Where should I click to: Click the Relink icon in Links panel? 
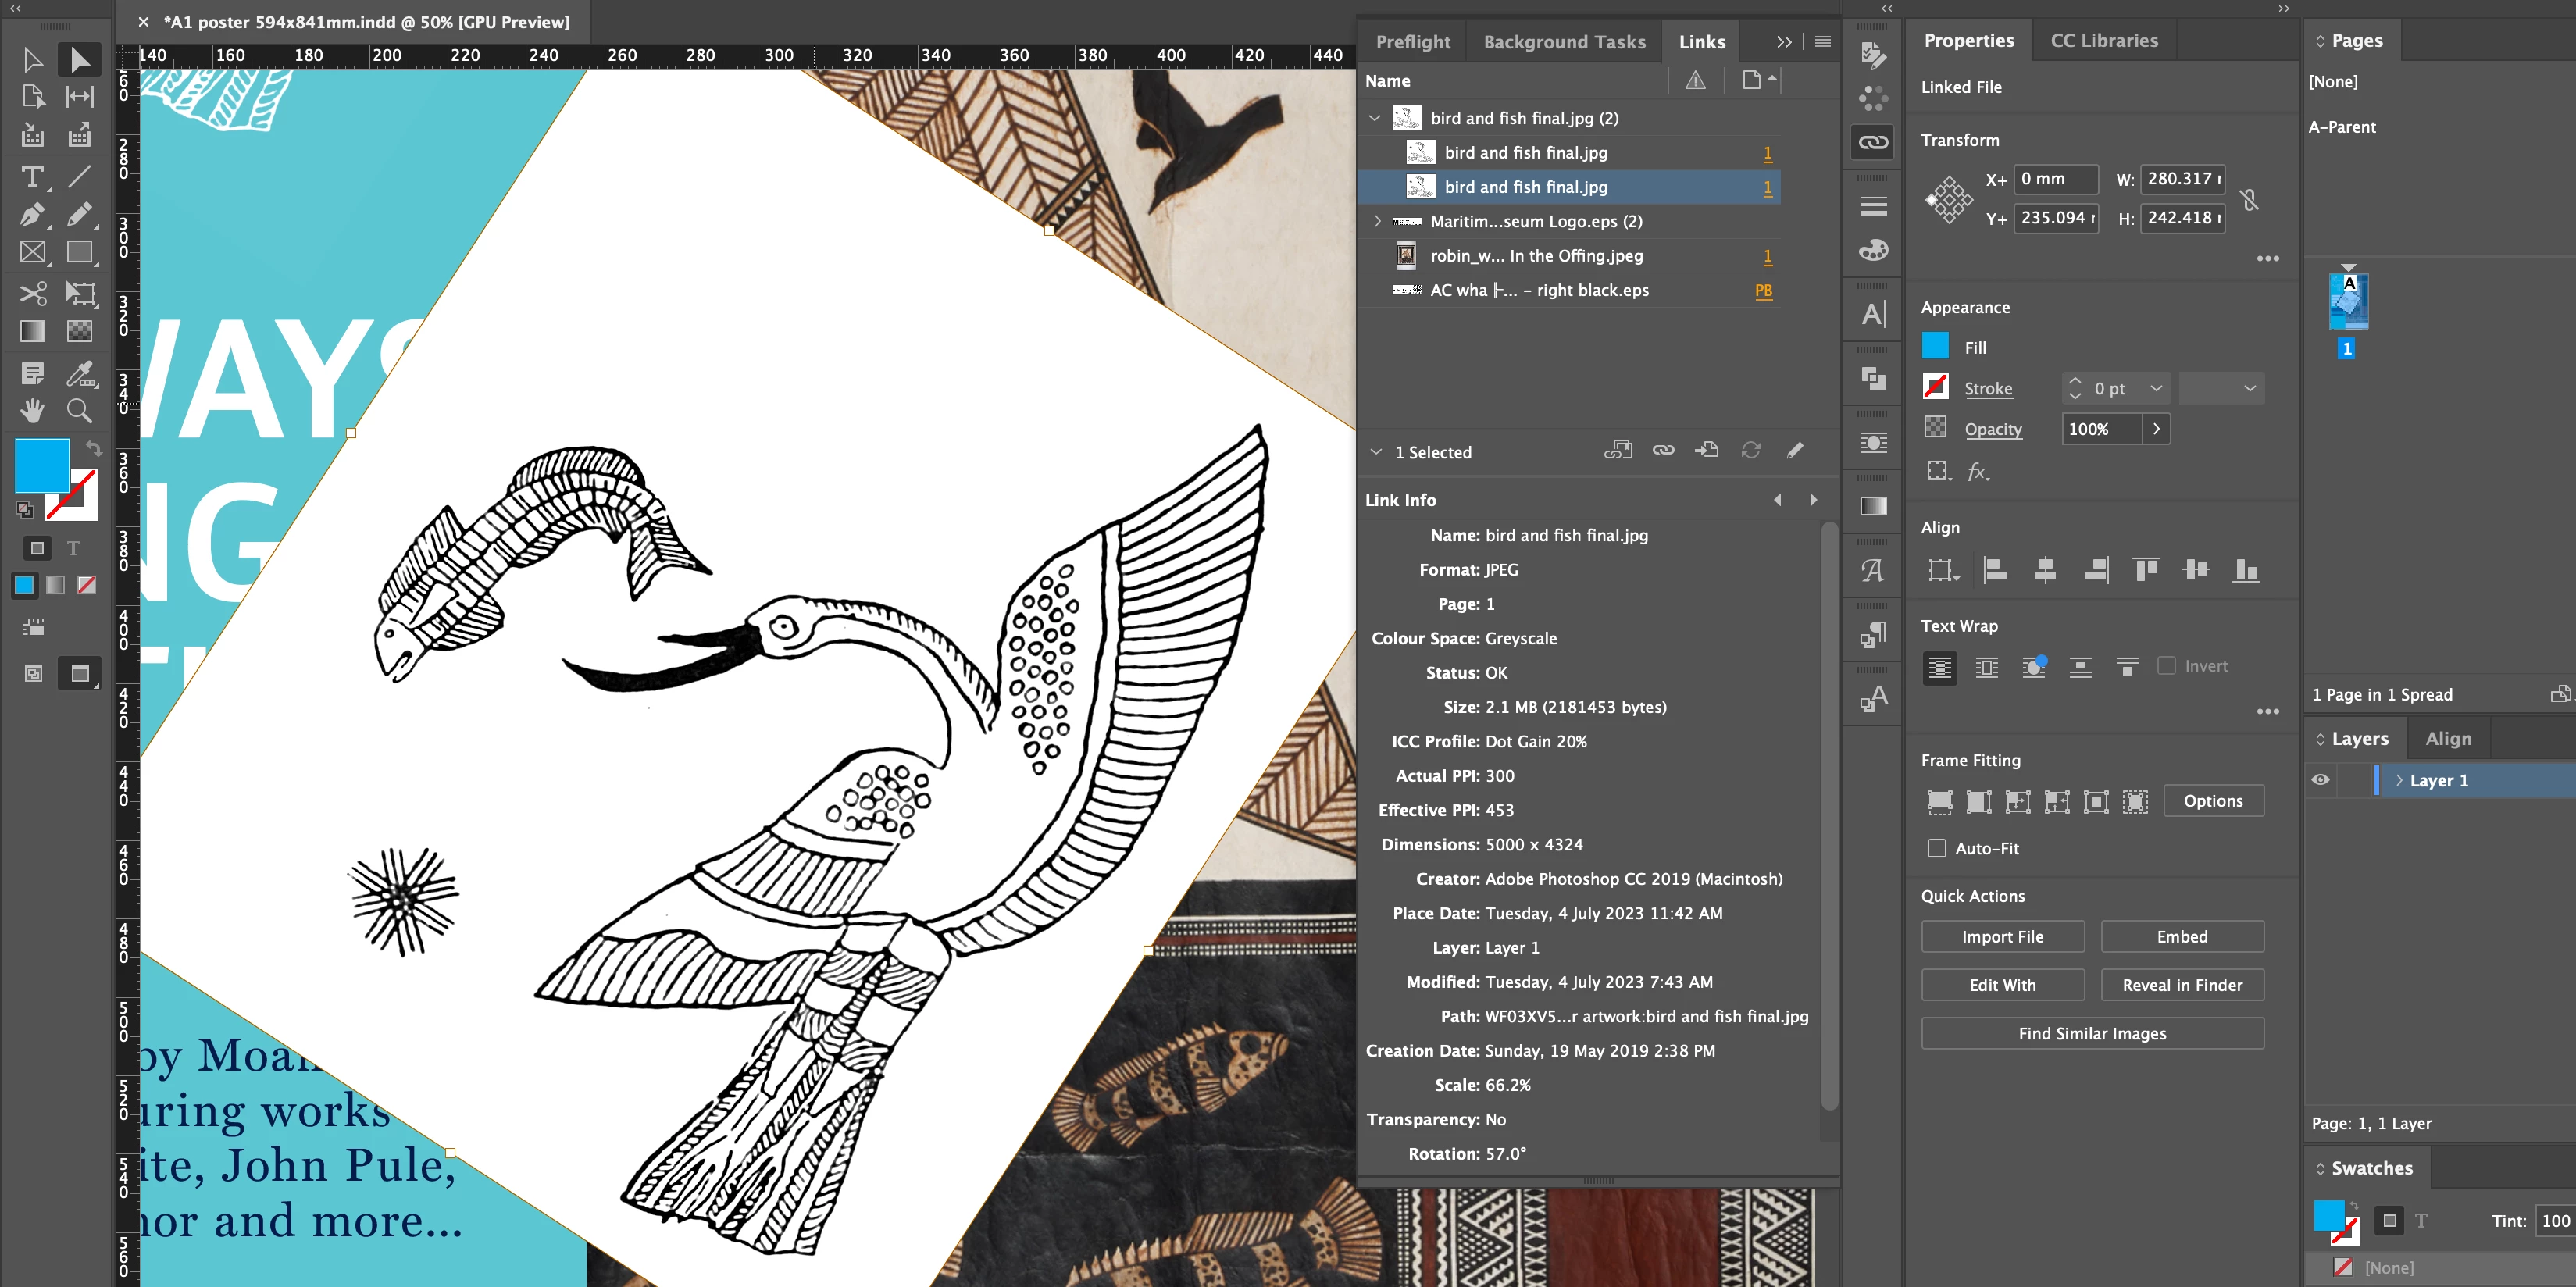click(1663, 451)
